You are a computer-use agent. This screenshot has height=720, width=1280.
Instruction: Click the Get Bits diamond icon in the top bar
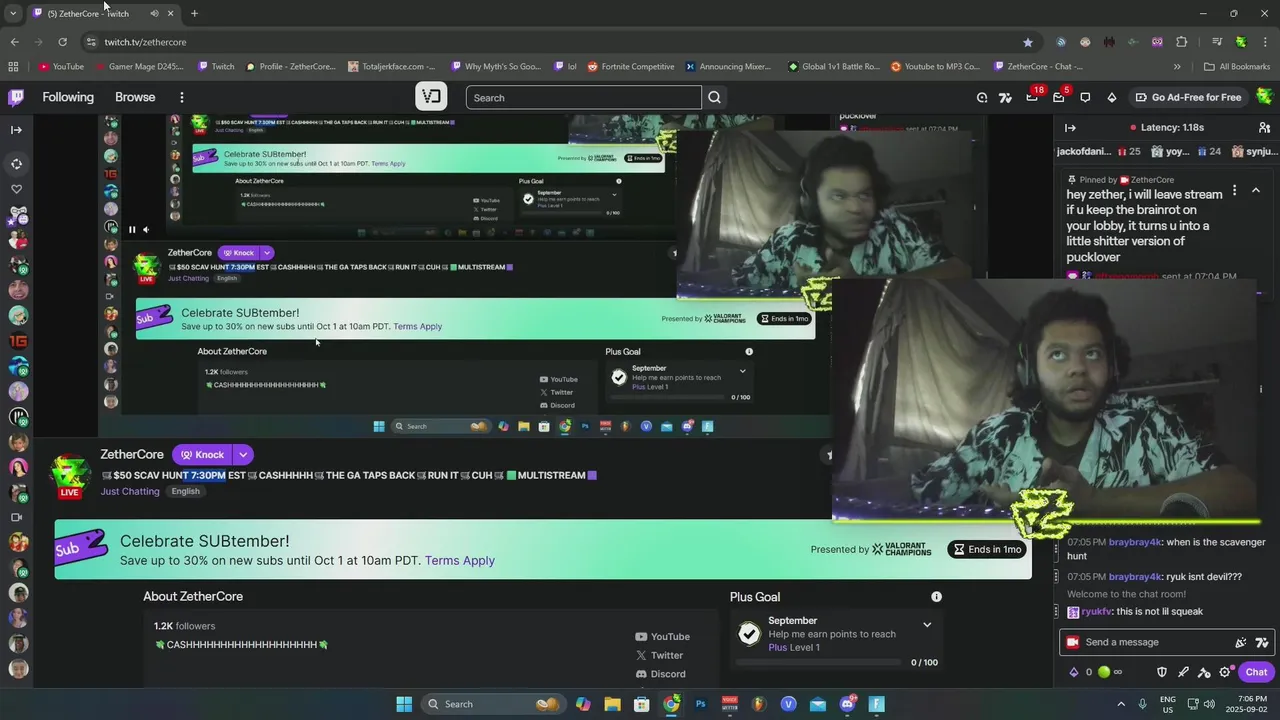pos(1111,97)
